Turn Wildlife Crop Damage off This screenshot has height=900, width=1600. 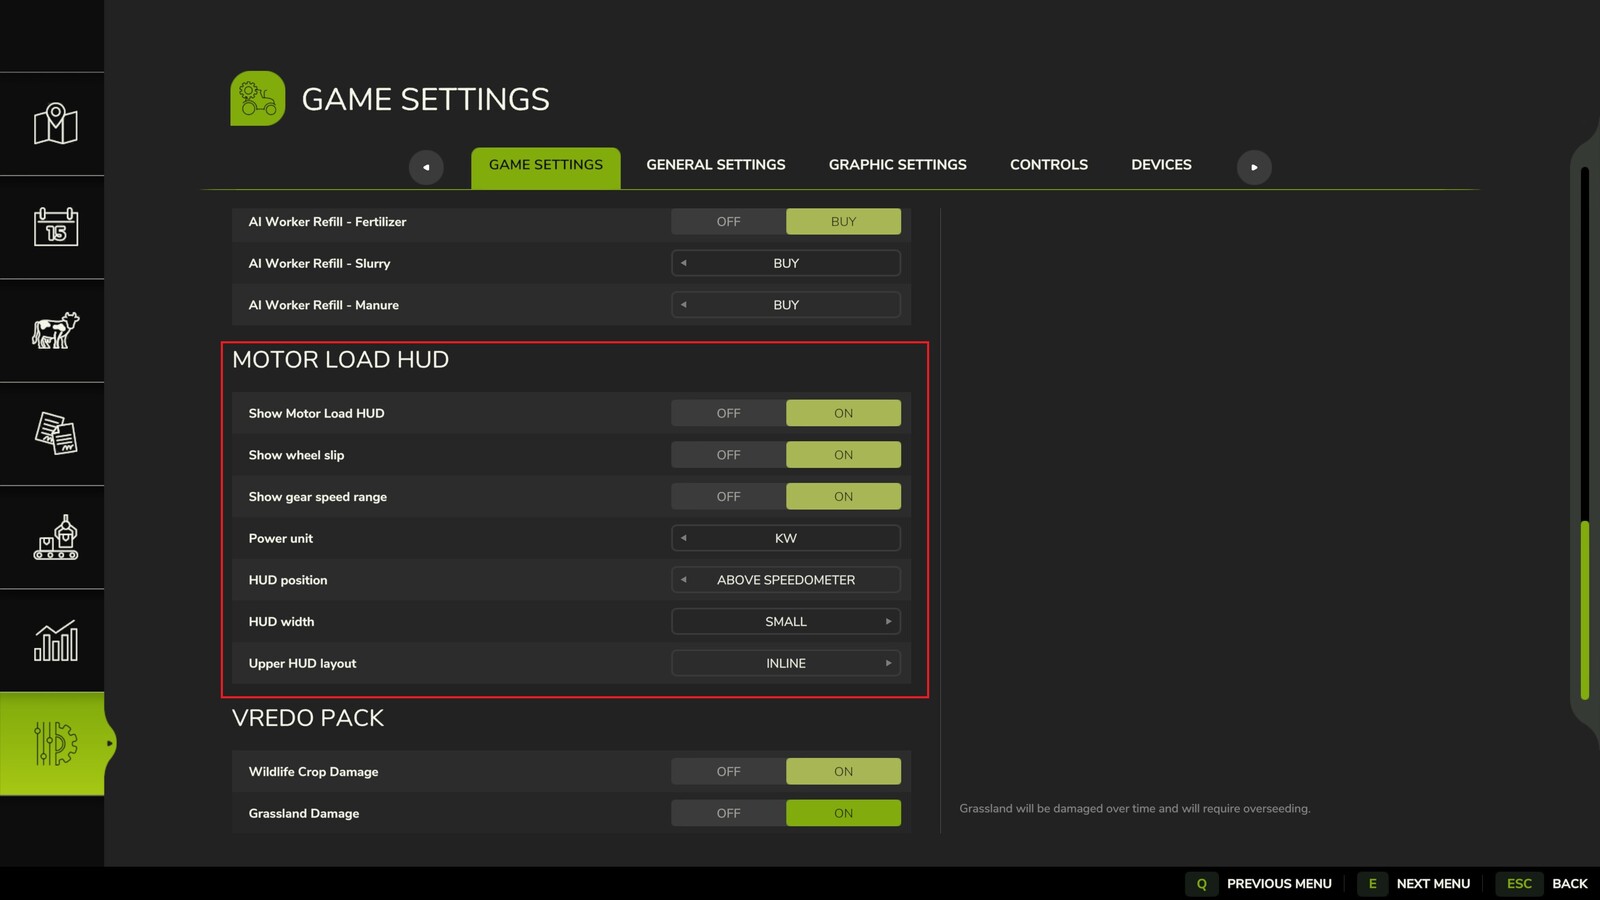click(728, 772)
